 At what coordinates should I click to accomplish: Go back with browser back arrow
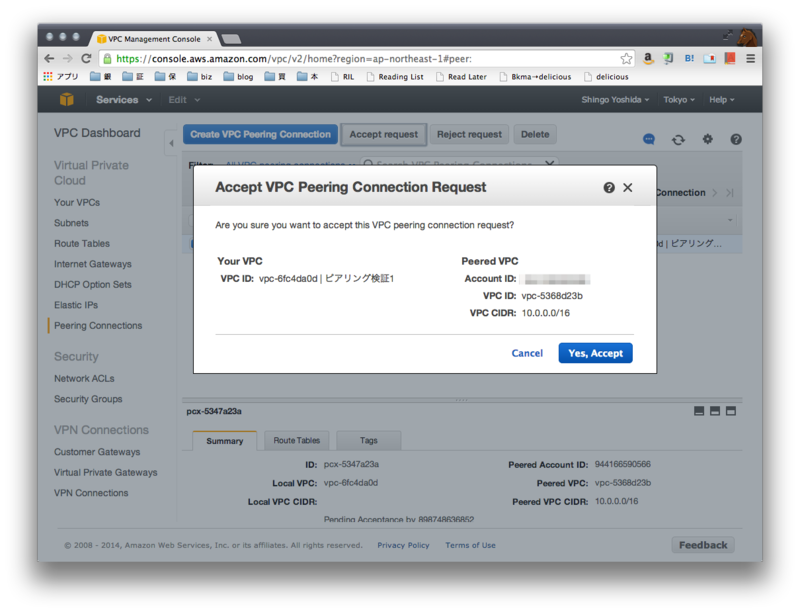click(49, 59)
